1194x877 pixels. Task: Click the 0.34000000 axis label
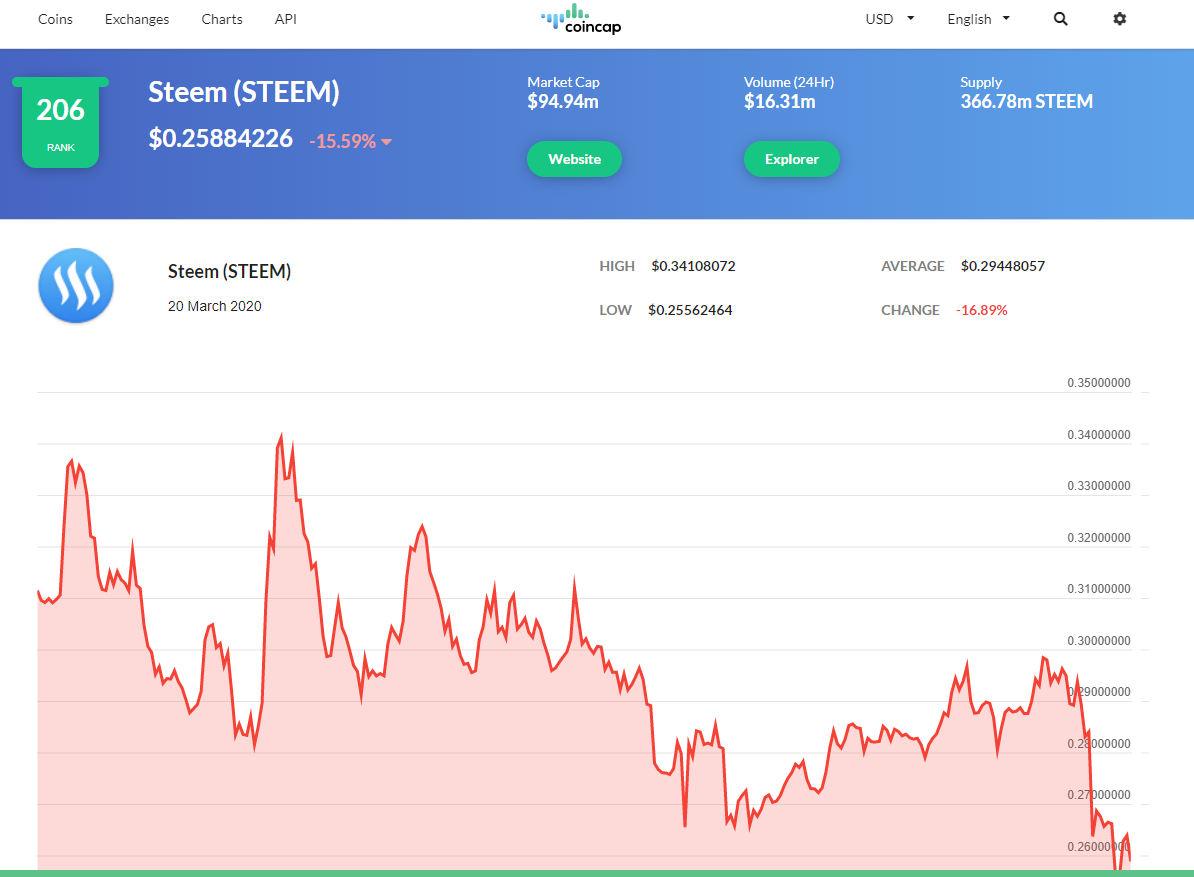click(1099, 435)
